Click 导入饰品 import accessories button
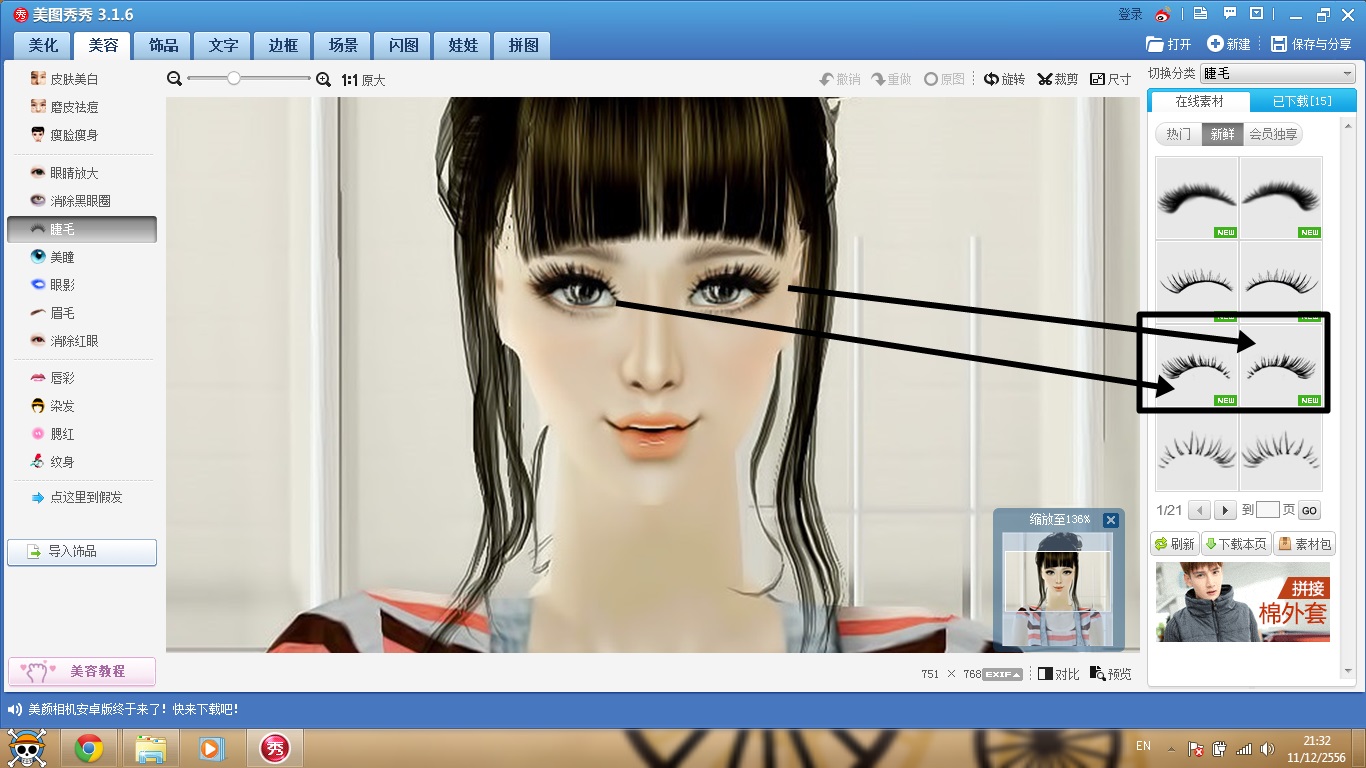 click(82, 552)
